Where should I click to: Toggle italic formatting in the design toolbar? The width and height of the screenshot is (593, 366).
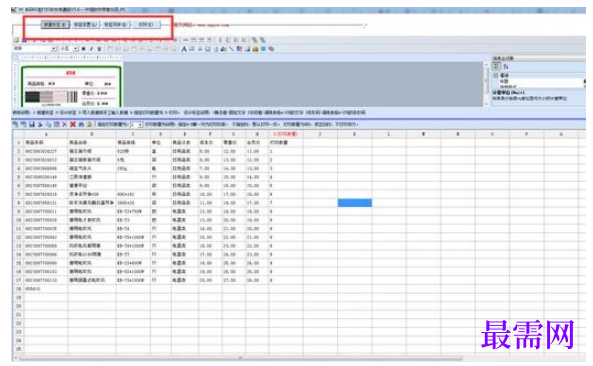91,49
